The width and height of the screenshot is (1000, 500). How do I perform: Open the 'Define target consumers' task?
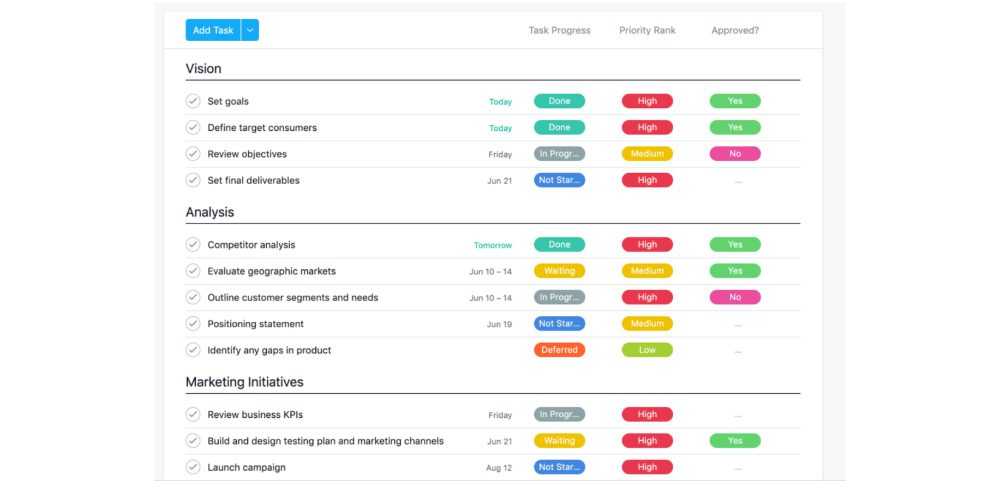point(262,128)
